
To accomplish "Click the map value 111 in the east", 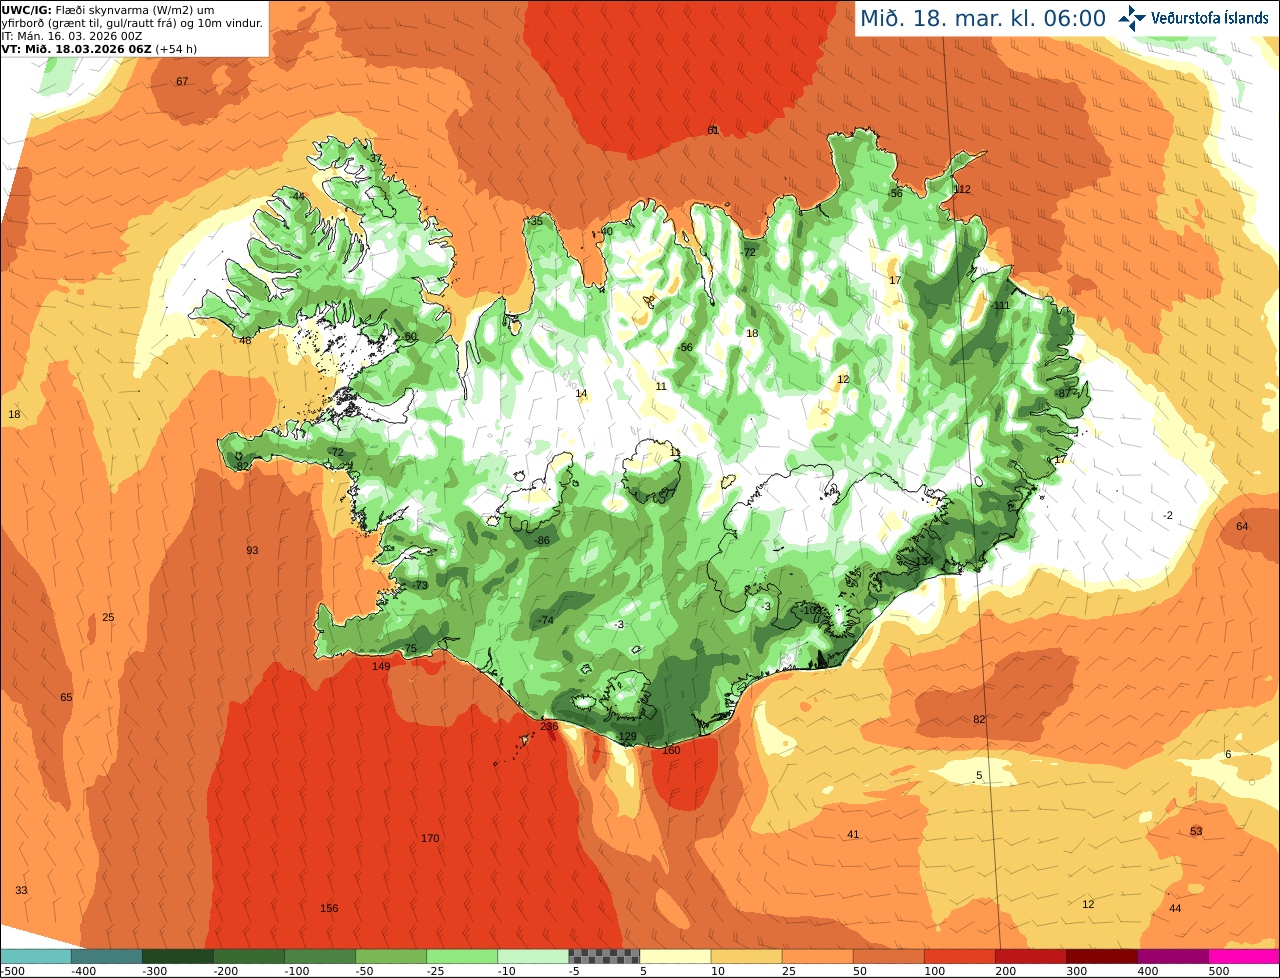I will pos(1002,305).
